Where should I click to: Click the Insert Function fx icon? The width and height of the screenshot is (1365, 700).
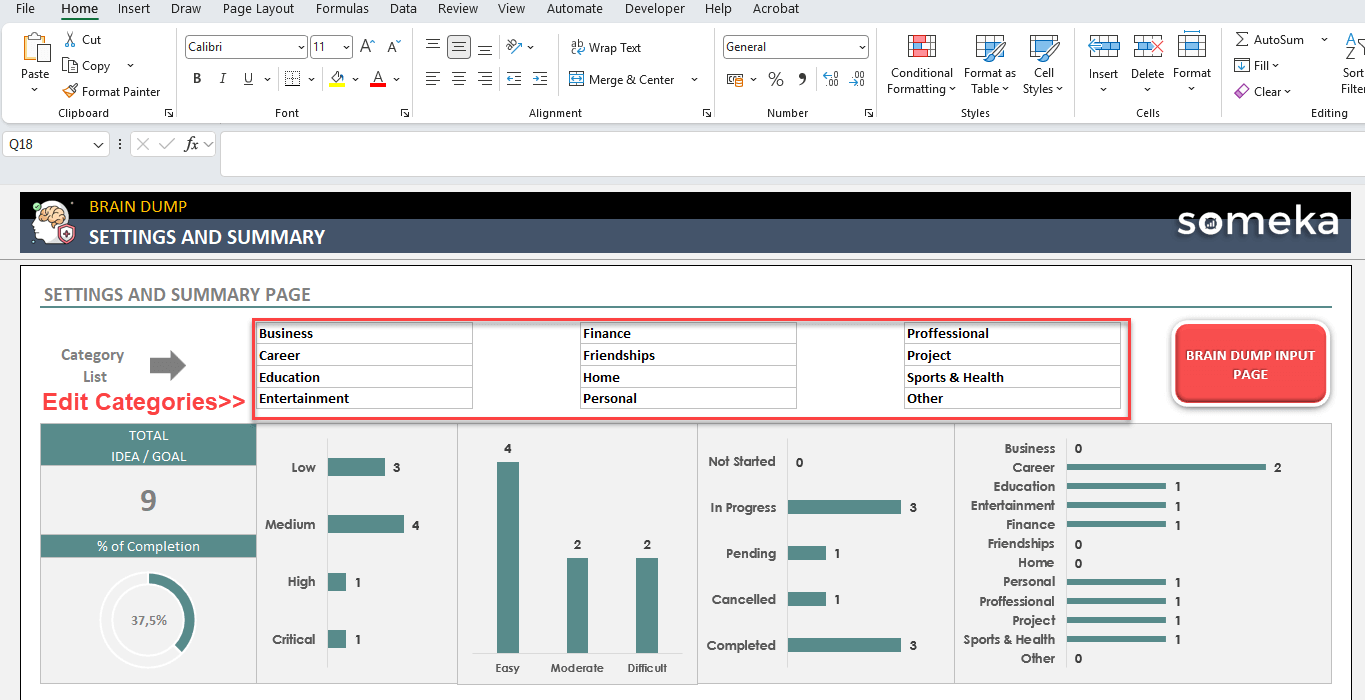[x=191, y=145]
